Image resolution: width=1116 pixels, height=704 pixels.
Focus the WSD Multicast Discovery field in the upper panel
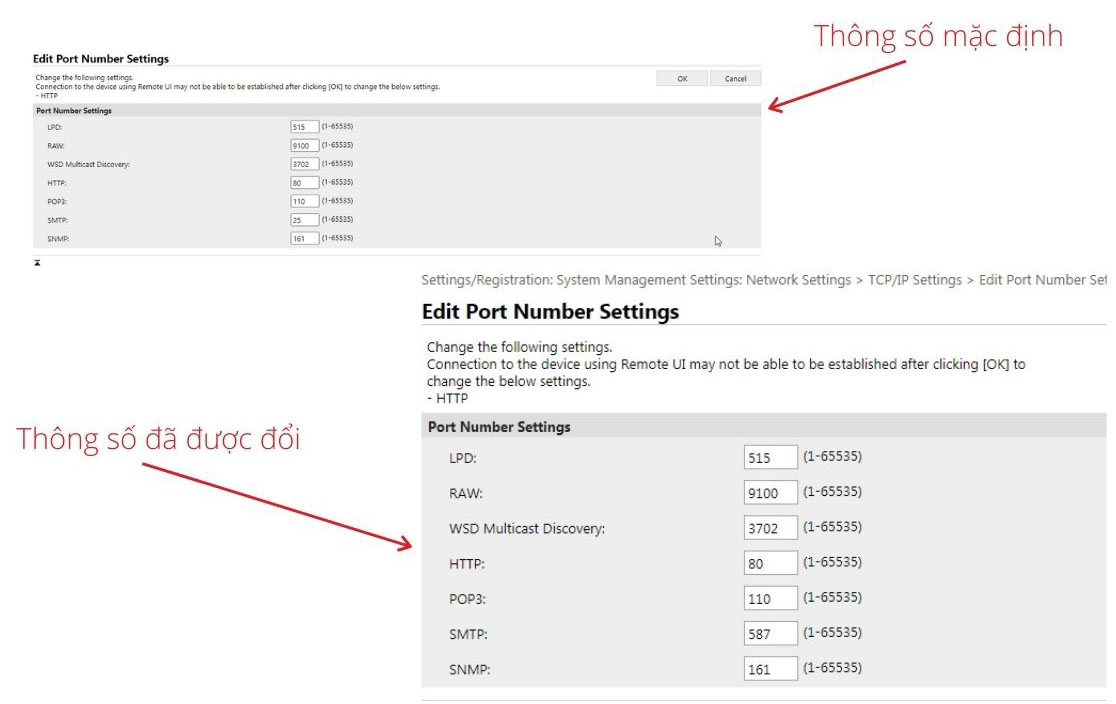tap(304, 164)
